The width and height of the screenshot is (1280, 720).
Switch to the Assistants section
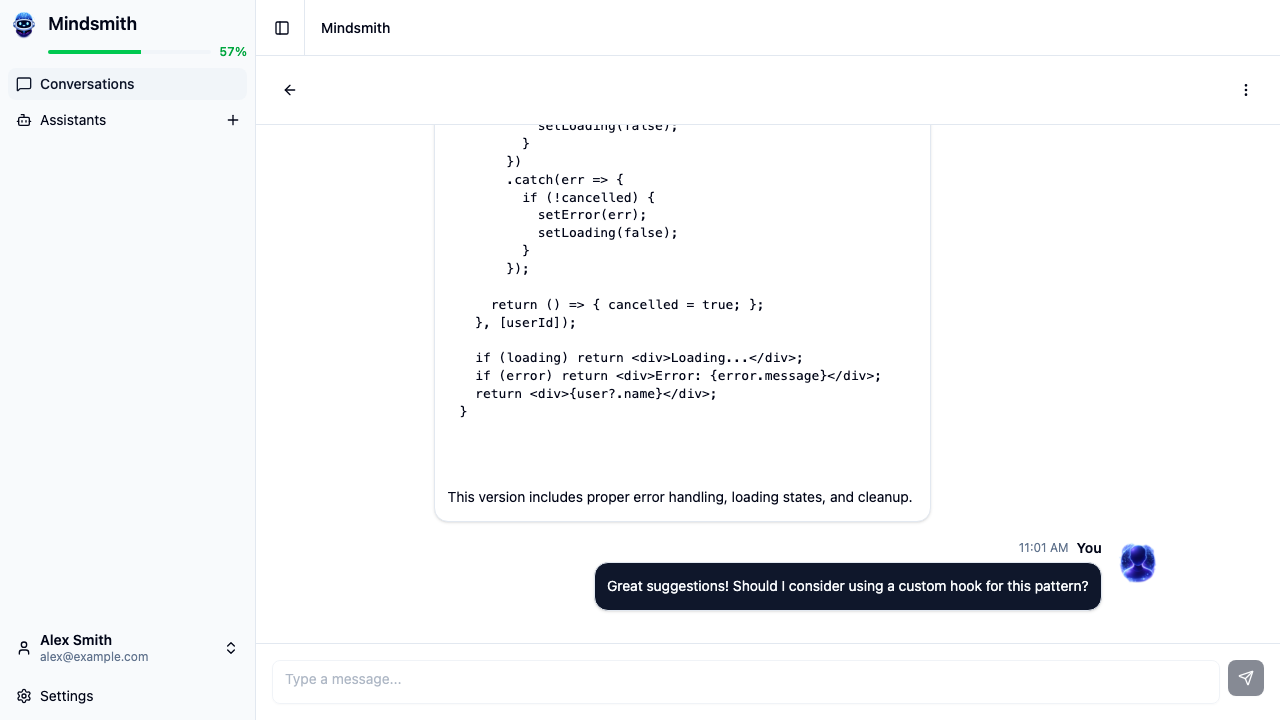[x=73, y=120]
